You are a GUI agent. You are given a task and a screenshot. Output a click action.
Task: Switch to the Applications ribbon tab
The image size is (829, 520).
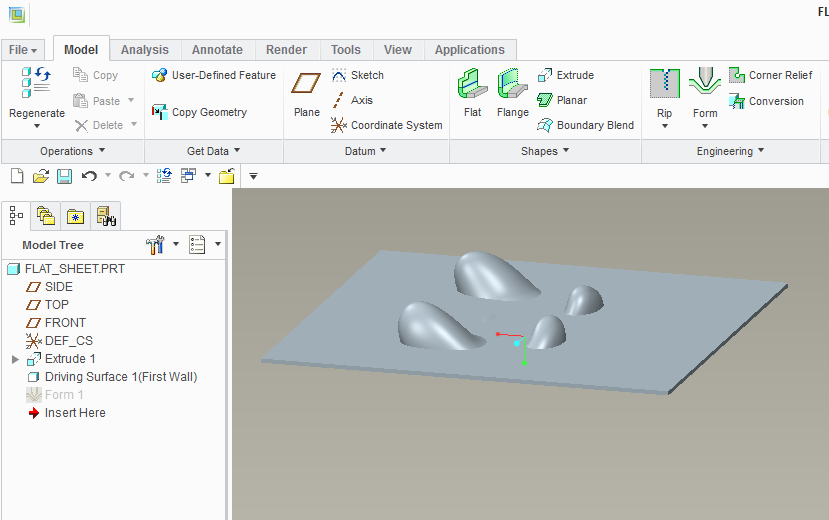coord(470,50)
